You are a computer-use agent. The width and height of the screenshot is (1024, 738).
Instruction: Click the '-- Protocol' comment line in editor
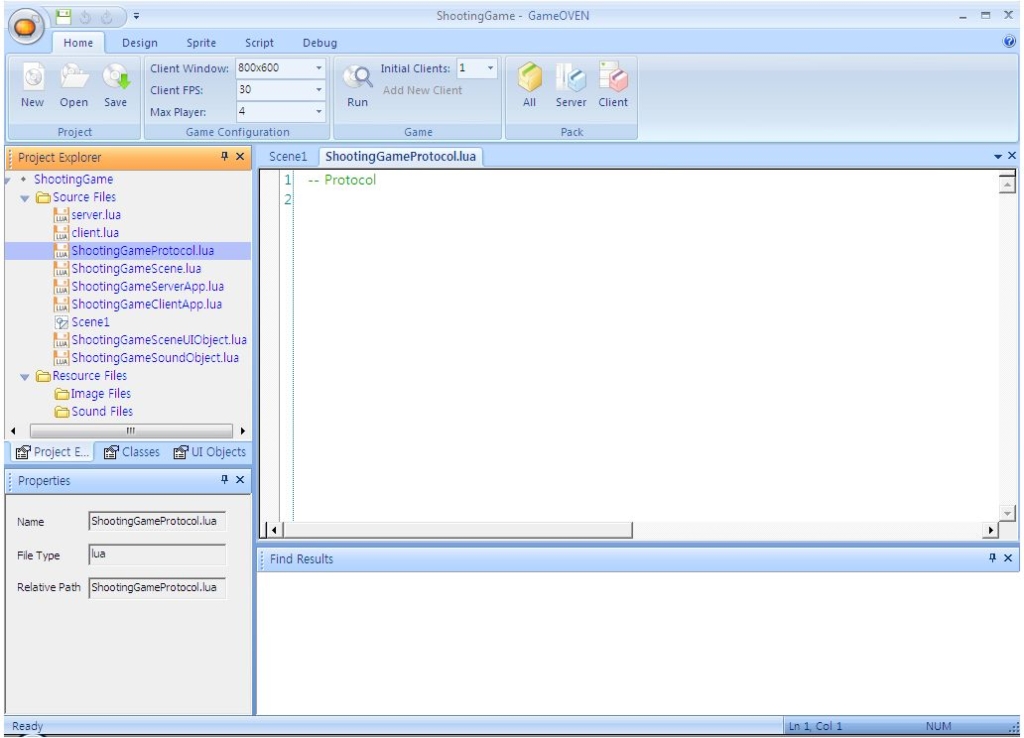coord(342,180)
